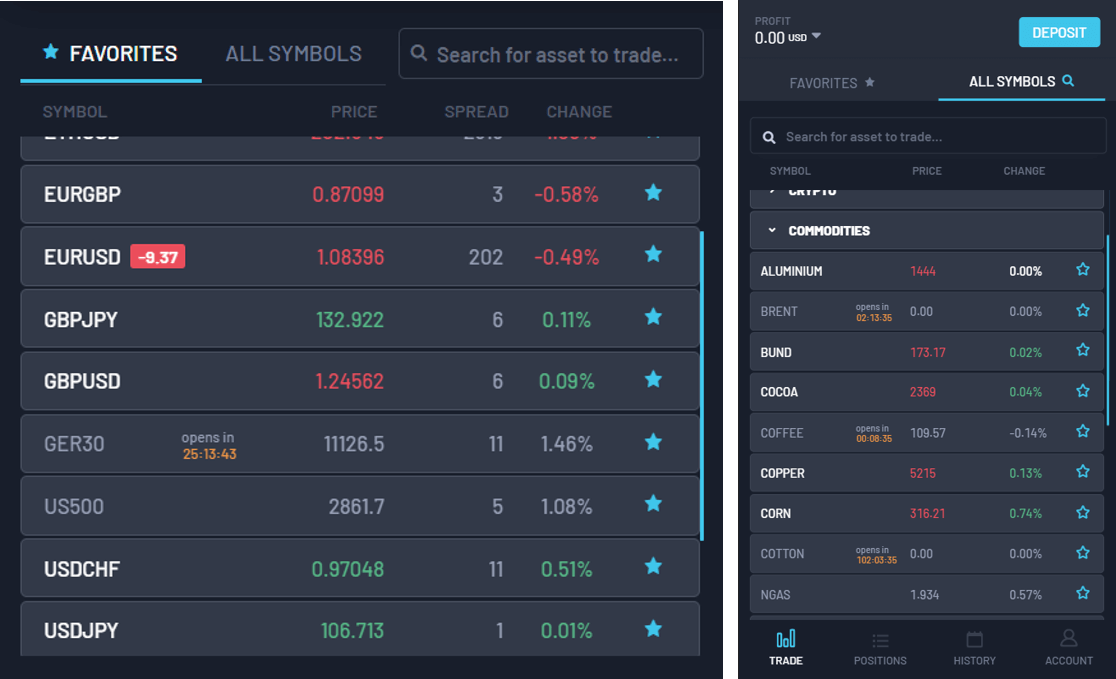
Task: Open the USD profit currency dropdown
Action: 816,37
